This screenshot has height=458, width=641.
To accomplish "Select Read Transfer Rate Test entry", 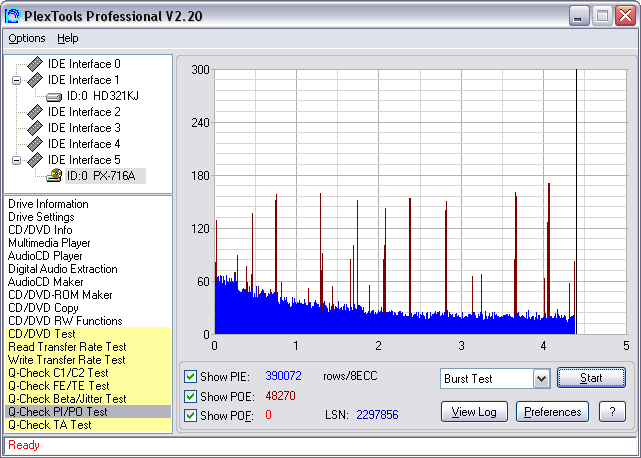I will (x=88, y=347).
